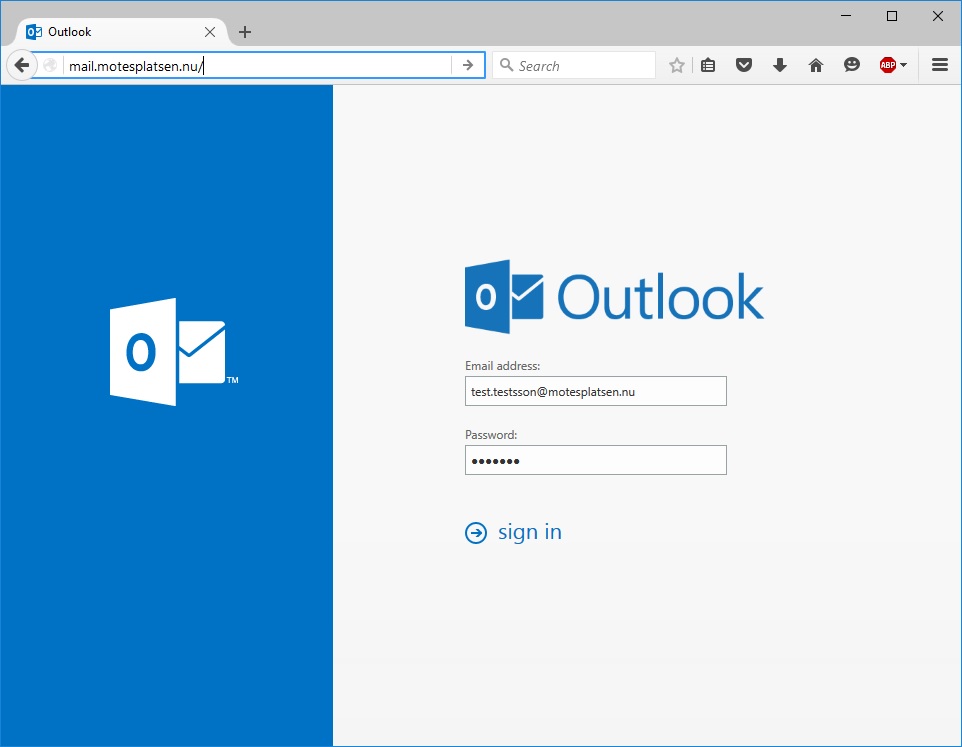Close the browser window
The height and width of the screenshot is (747, 962).
coord(937,16)
